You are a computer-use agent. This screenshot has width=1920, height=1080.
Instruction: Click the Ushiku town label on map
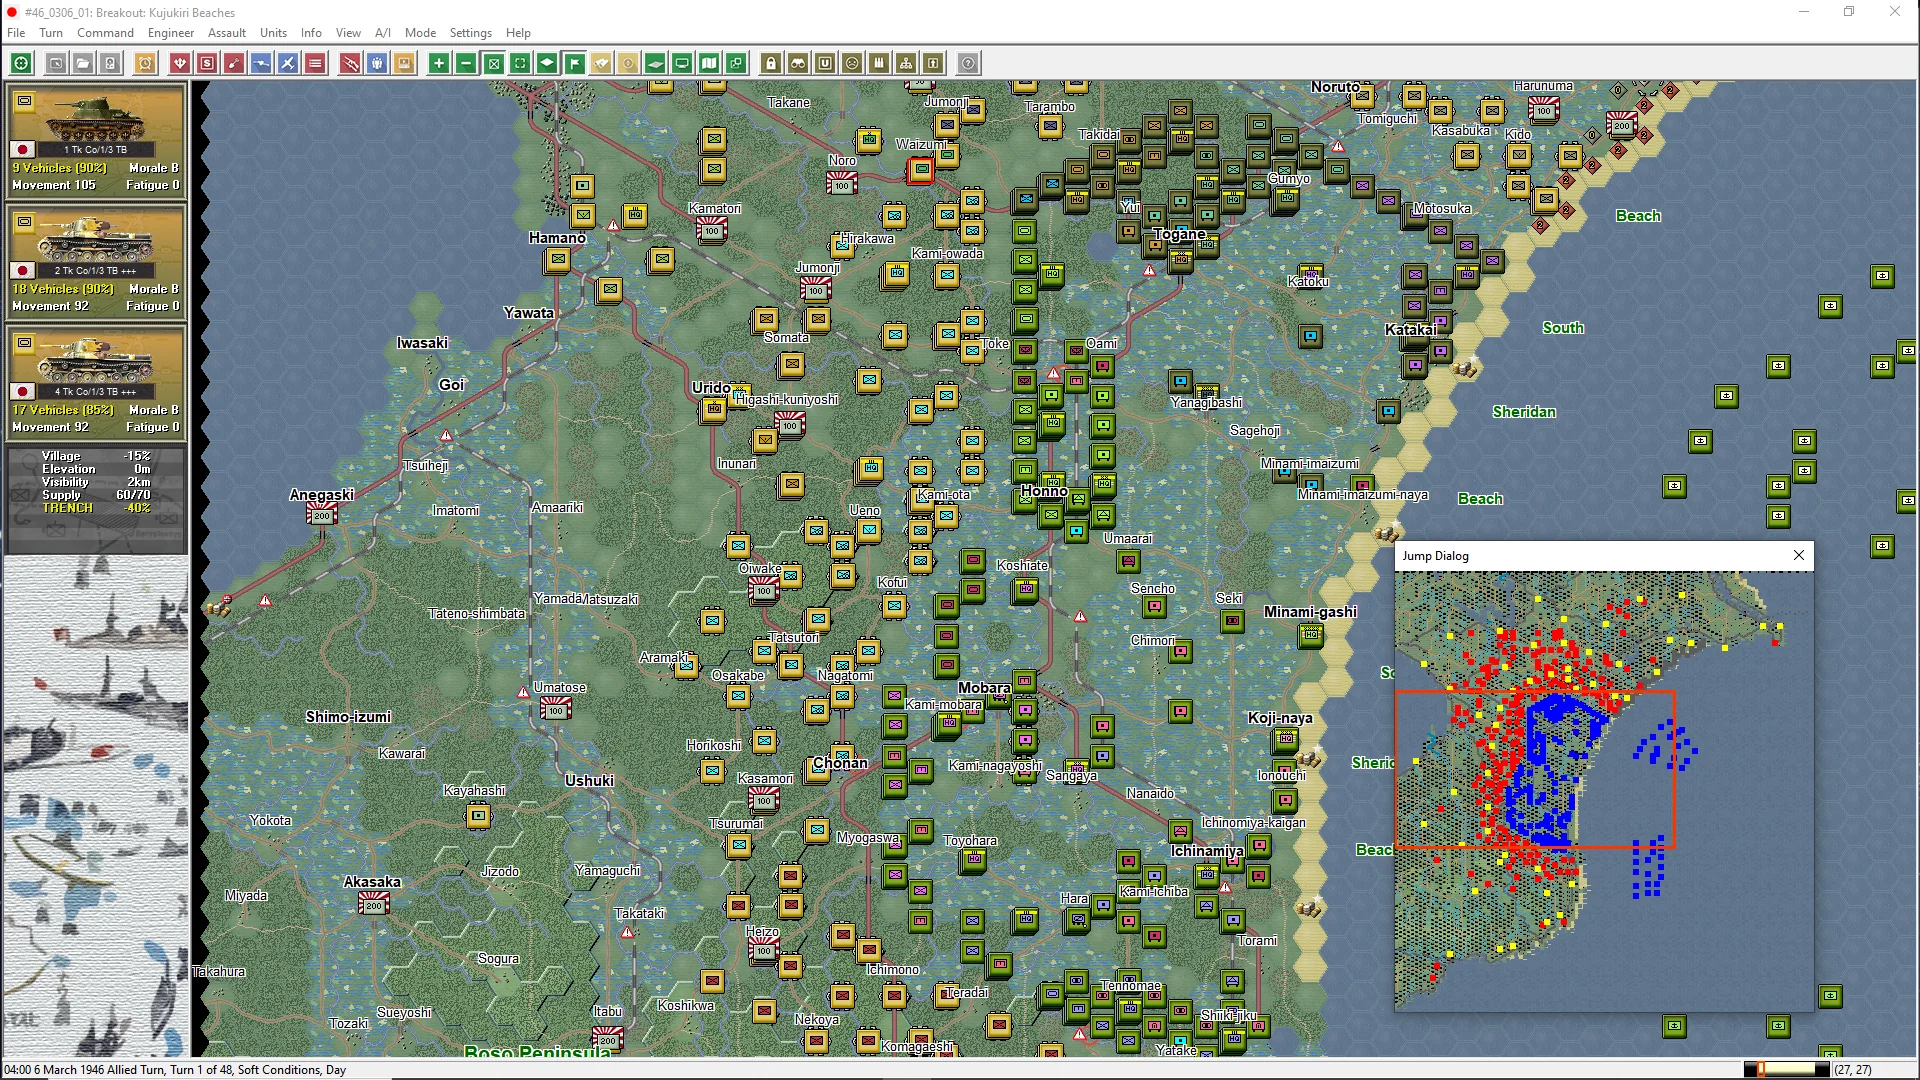coord(589,781)
